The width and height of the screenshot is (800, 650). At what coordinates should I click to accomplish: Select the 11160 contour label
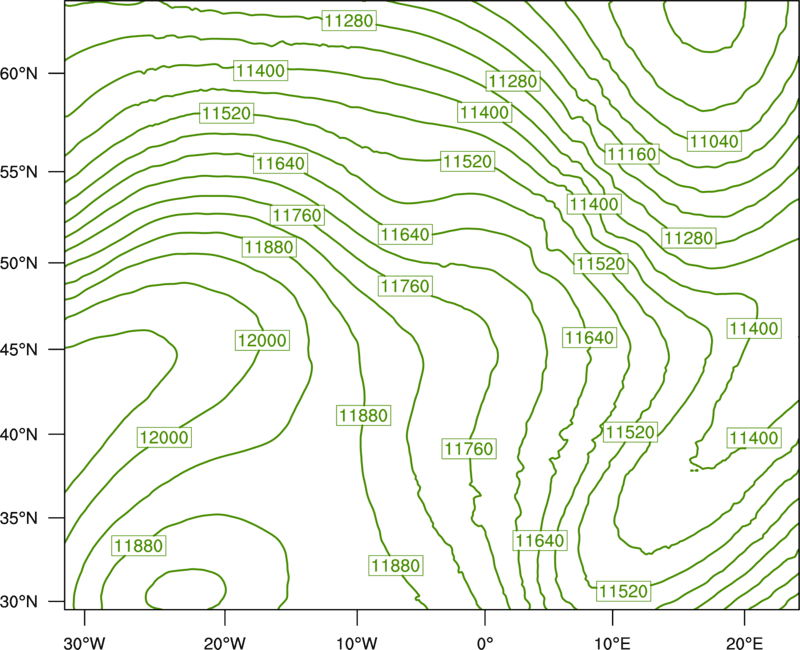click(632, 154)
